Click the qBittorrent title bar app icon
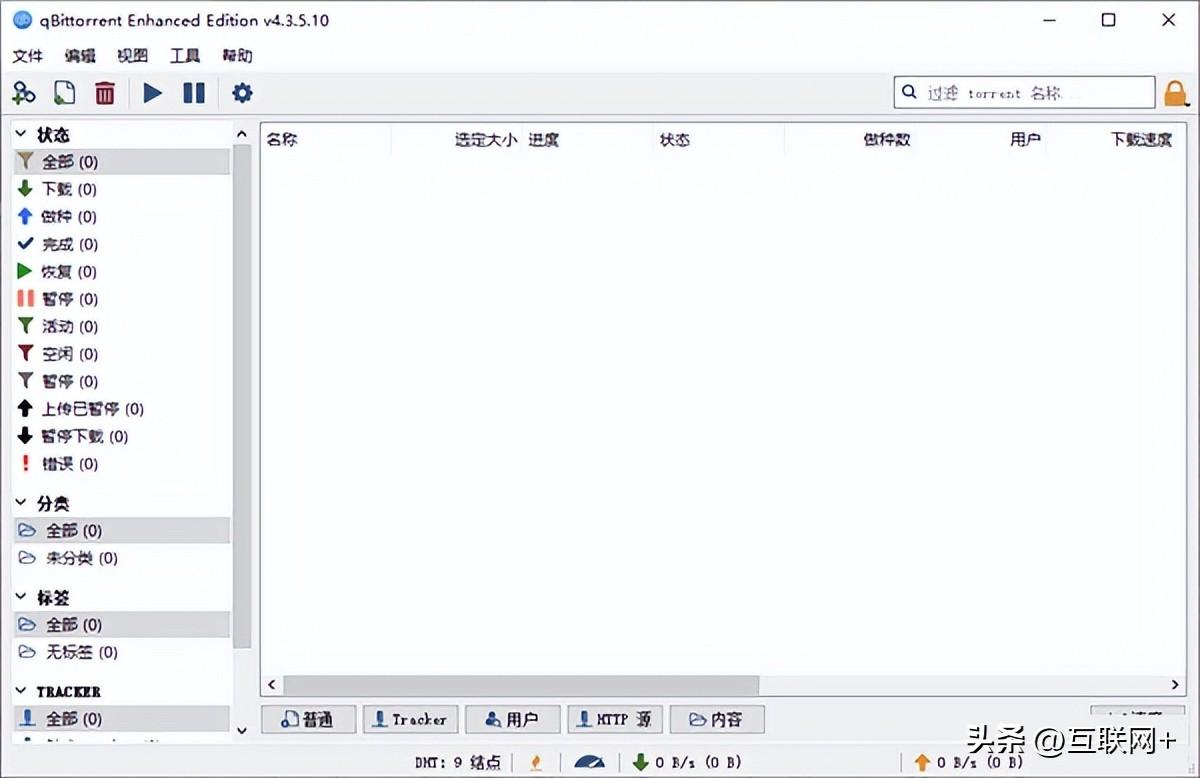 point(23,20)
